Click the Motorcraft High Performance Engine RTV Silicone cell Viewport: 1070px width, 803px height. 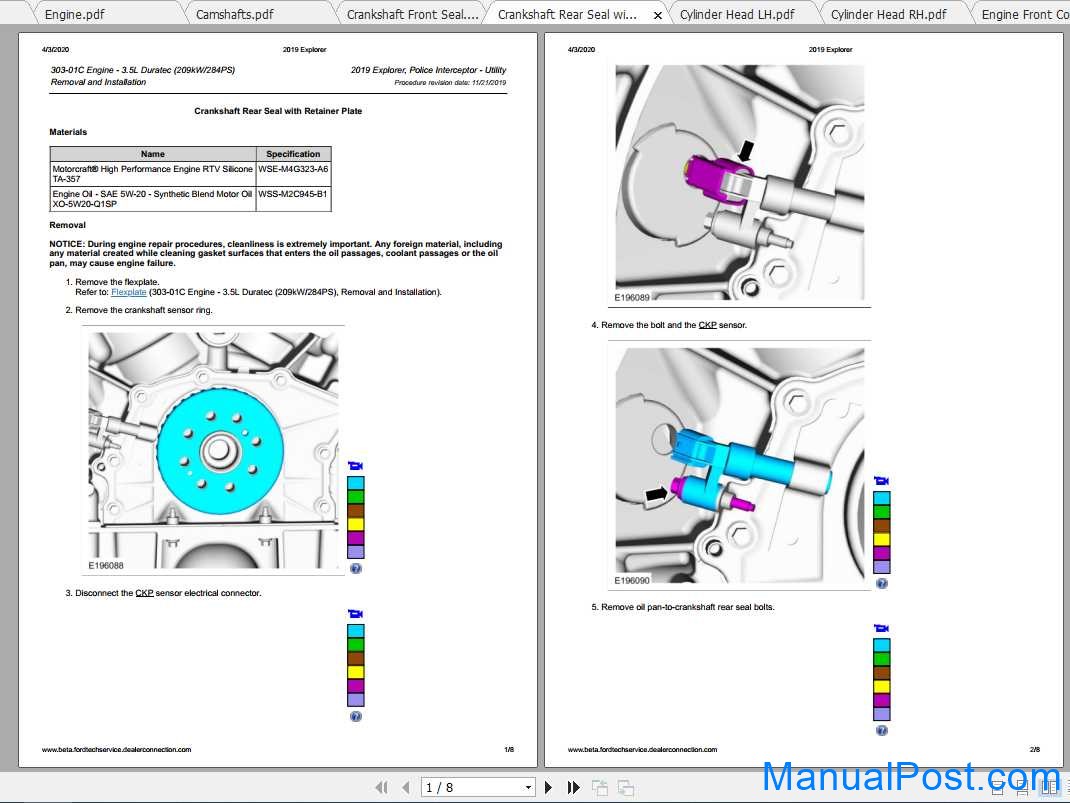153,173
